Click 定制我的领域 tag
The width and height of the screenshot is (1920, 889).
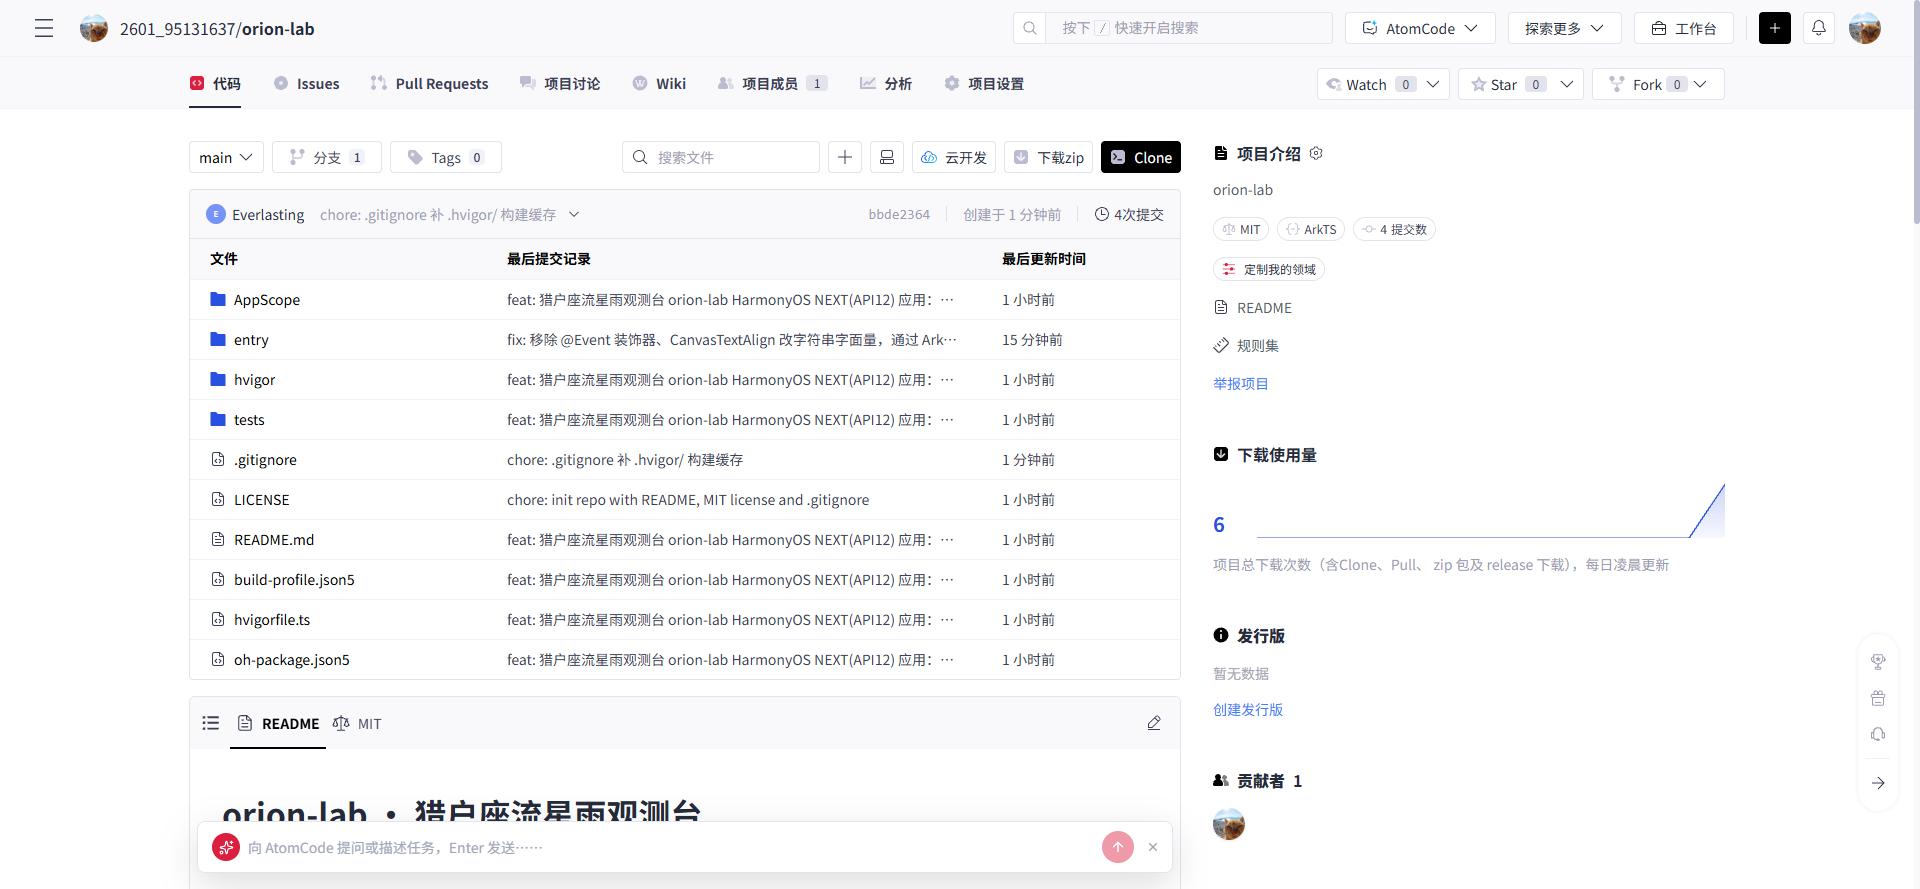click(x=1269, y=269)
